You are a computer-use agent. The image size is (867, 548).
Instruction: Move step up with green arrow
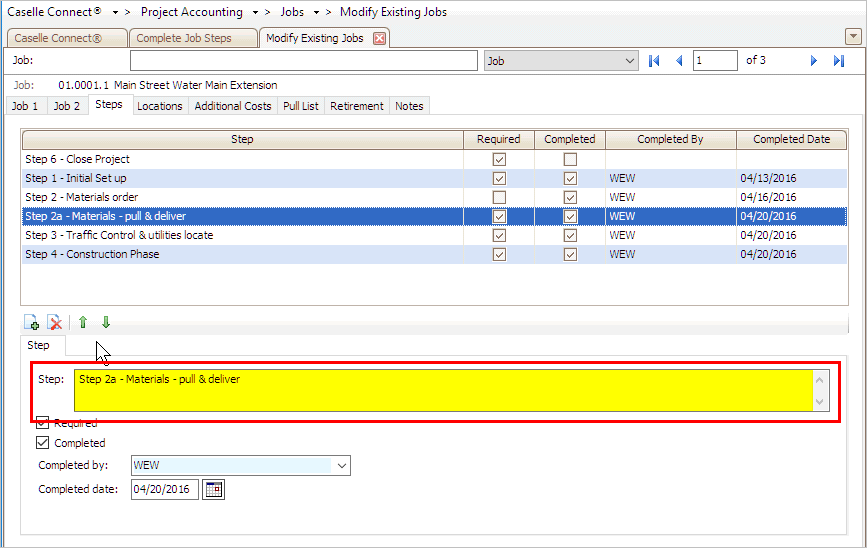83,322
